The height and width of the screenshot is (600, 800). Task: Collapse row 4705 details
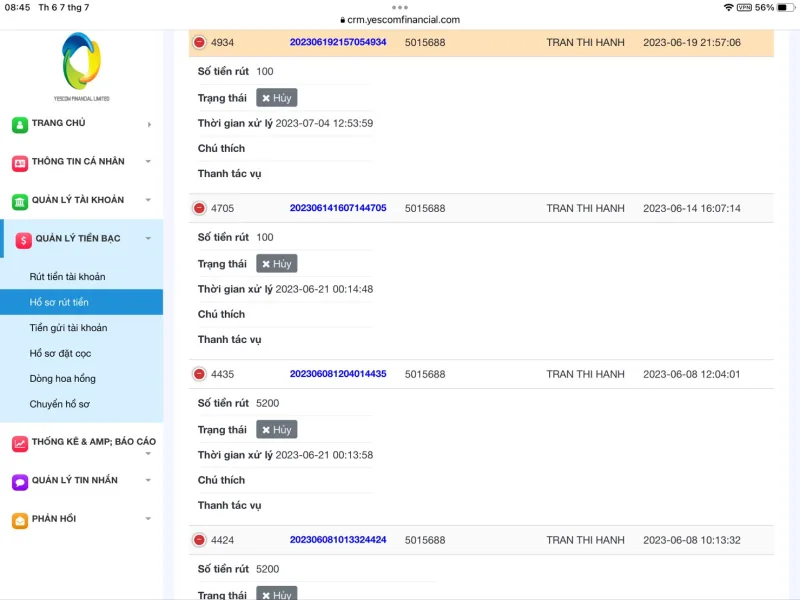(x=199, y=208)
